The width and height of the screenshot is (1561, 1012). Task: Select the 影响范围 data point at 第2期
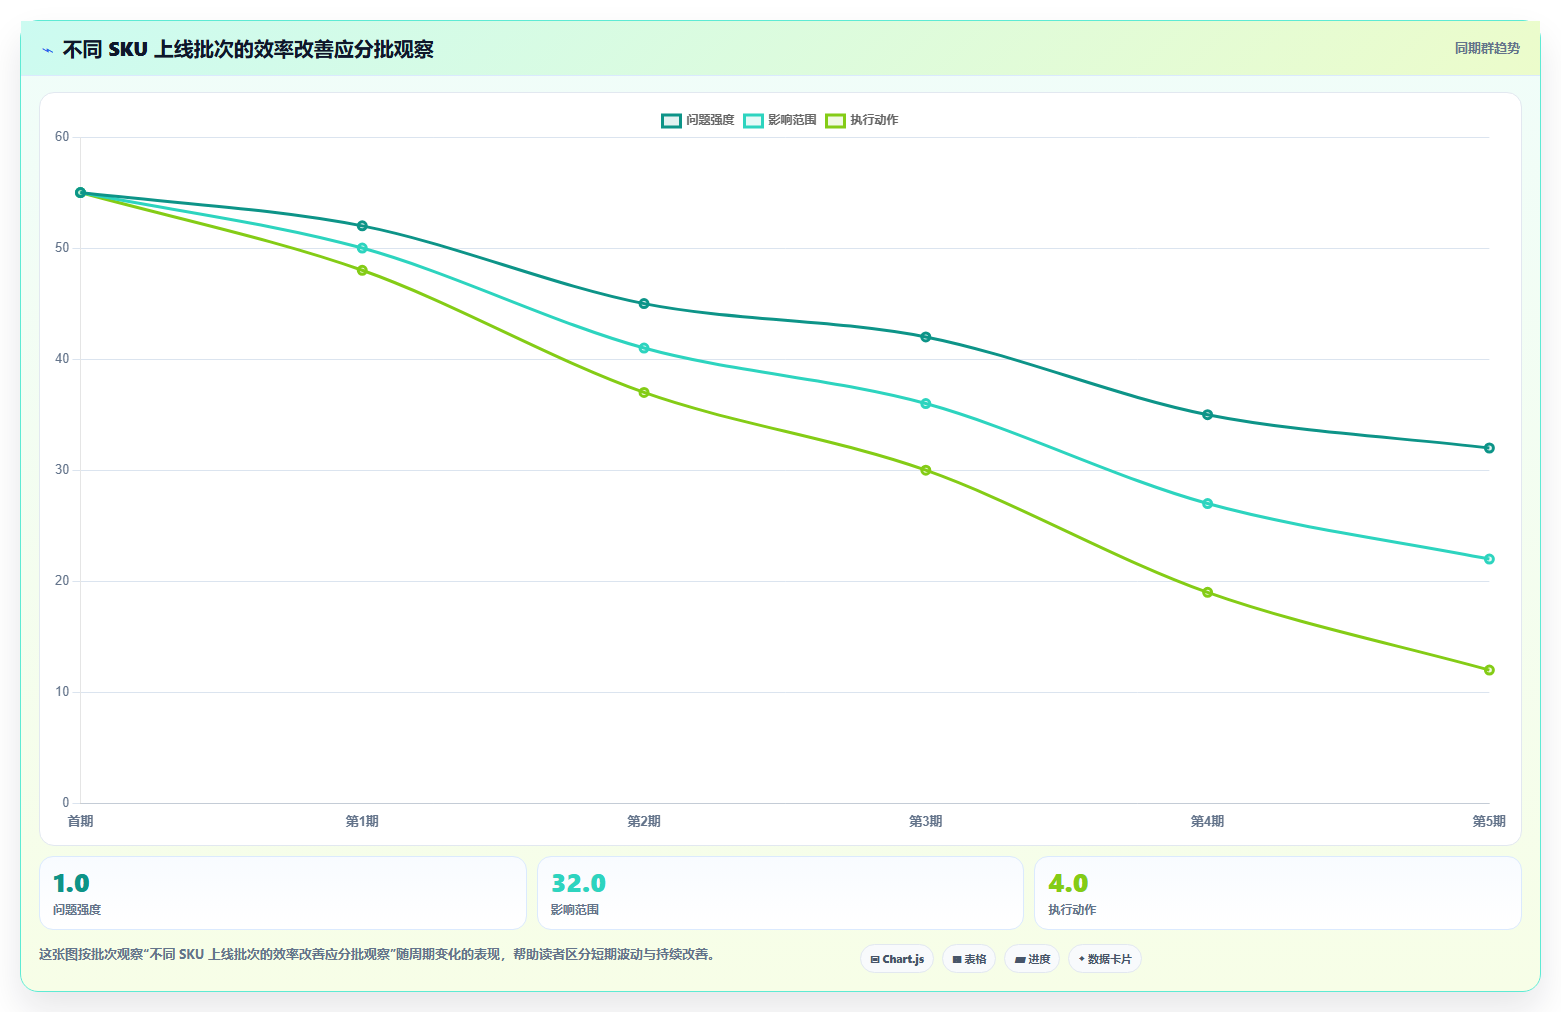[644, 348]
